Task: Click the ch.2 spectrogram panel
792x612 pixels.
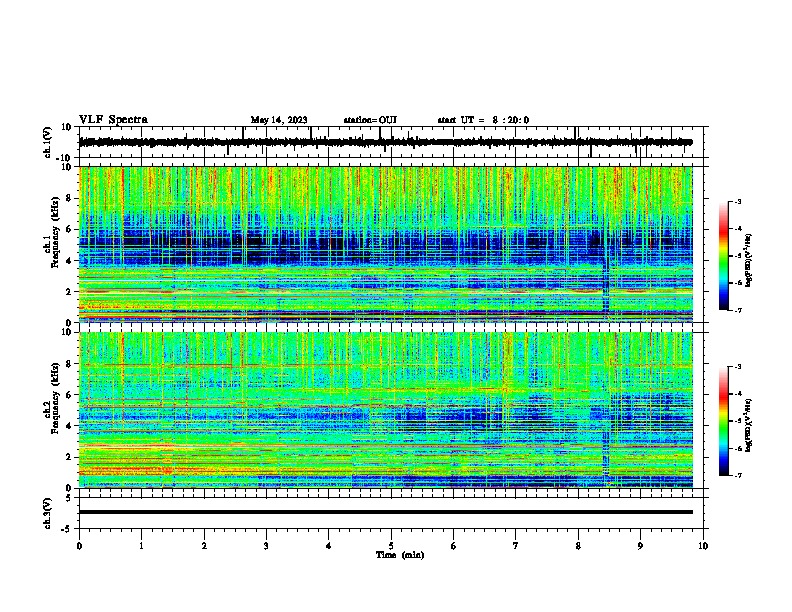Action: click(386, 410)
